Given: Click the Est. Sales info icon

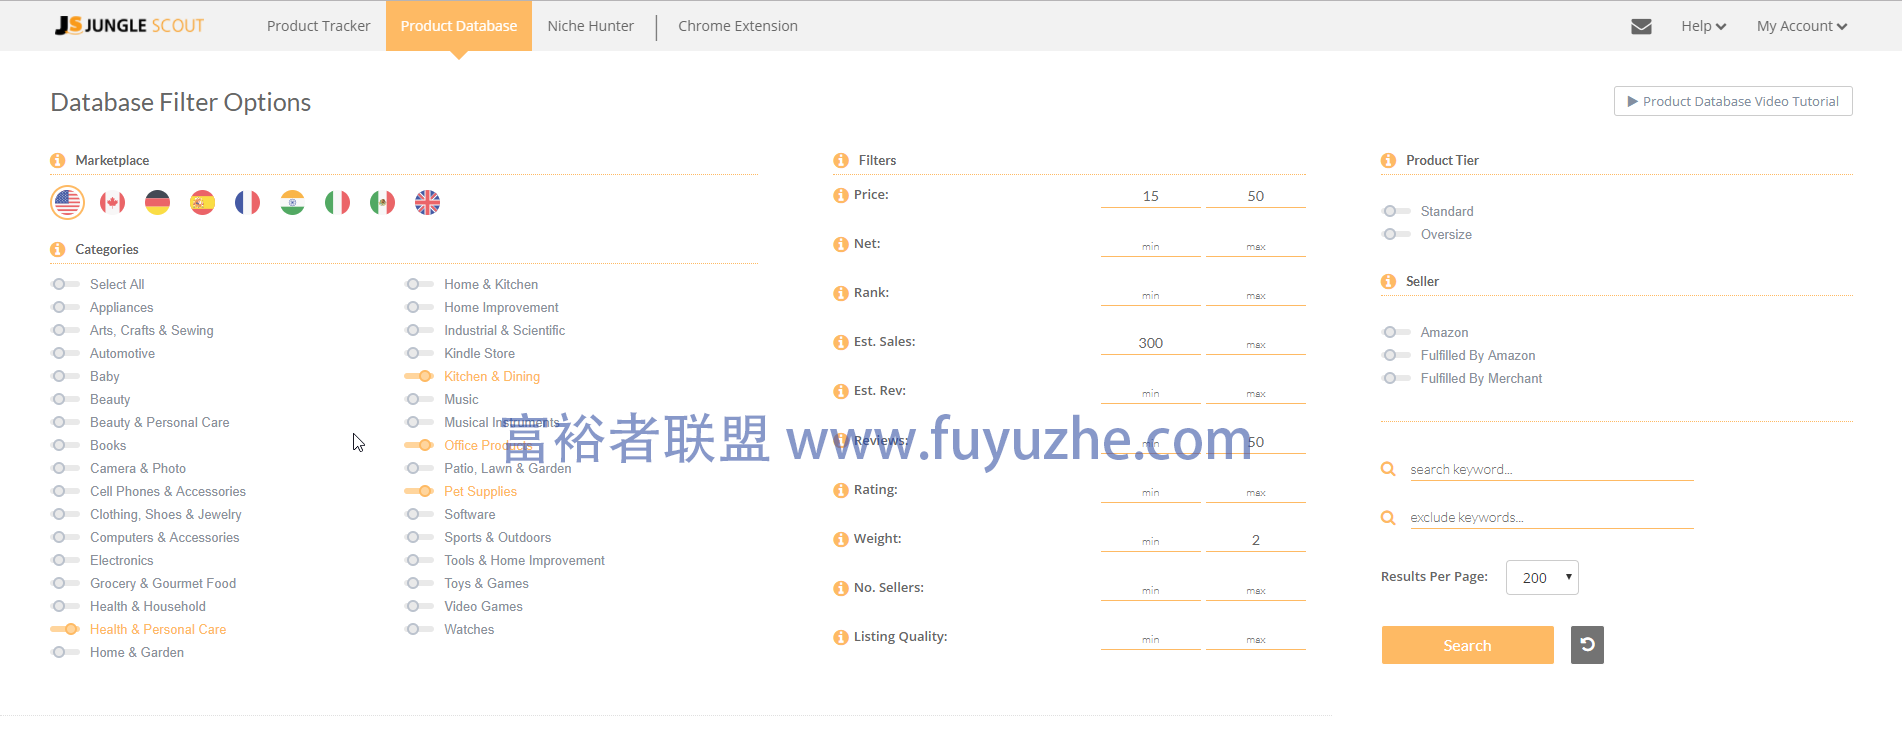Looking at the screenshot, I should 841,342.
